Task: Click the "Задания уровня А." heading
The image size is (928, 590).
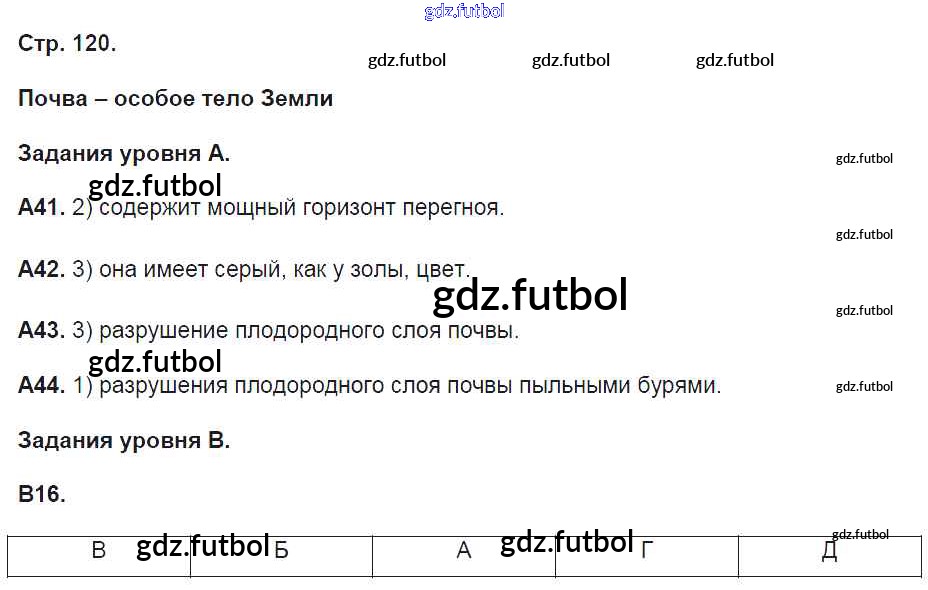Action: click(124, 154)
